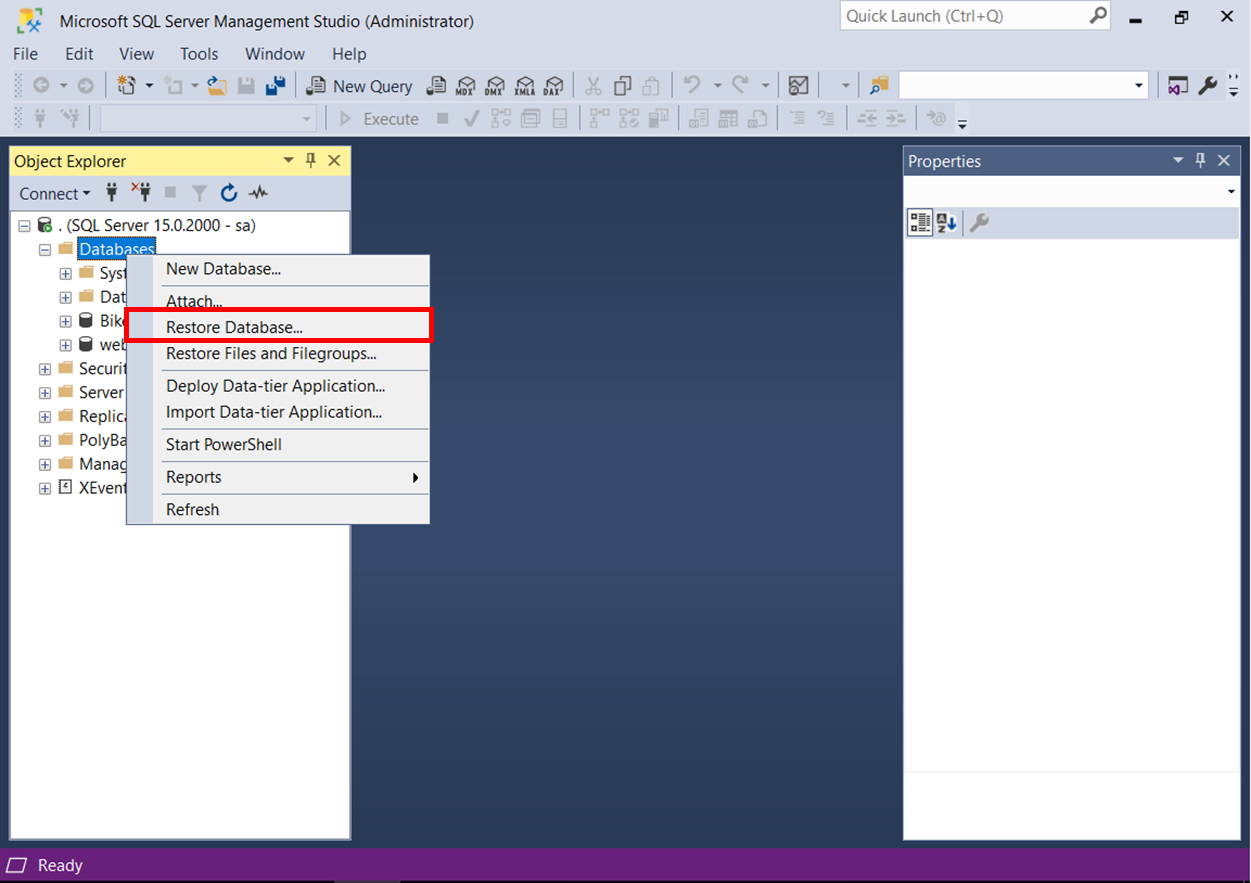Open the Help menu
The image size is (1251, 883).
349,54
